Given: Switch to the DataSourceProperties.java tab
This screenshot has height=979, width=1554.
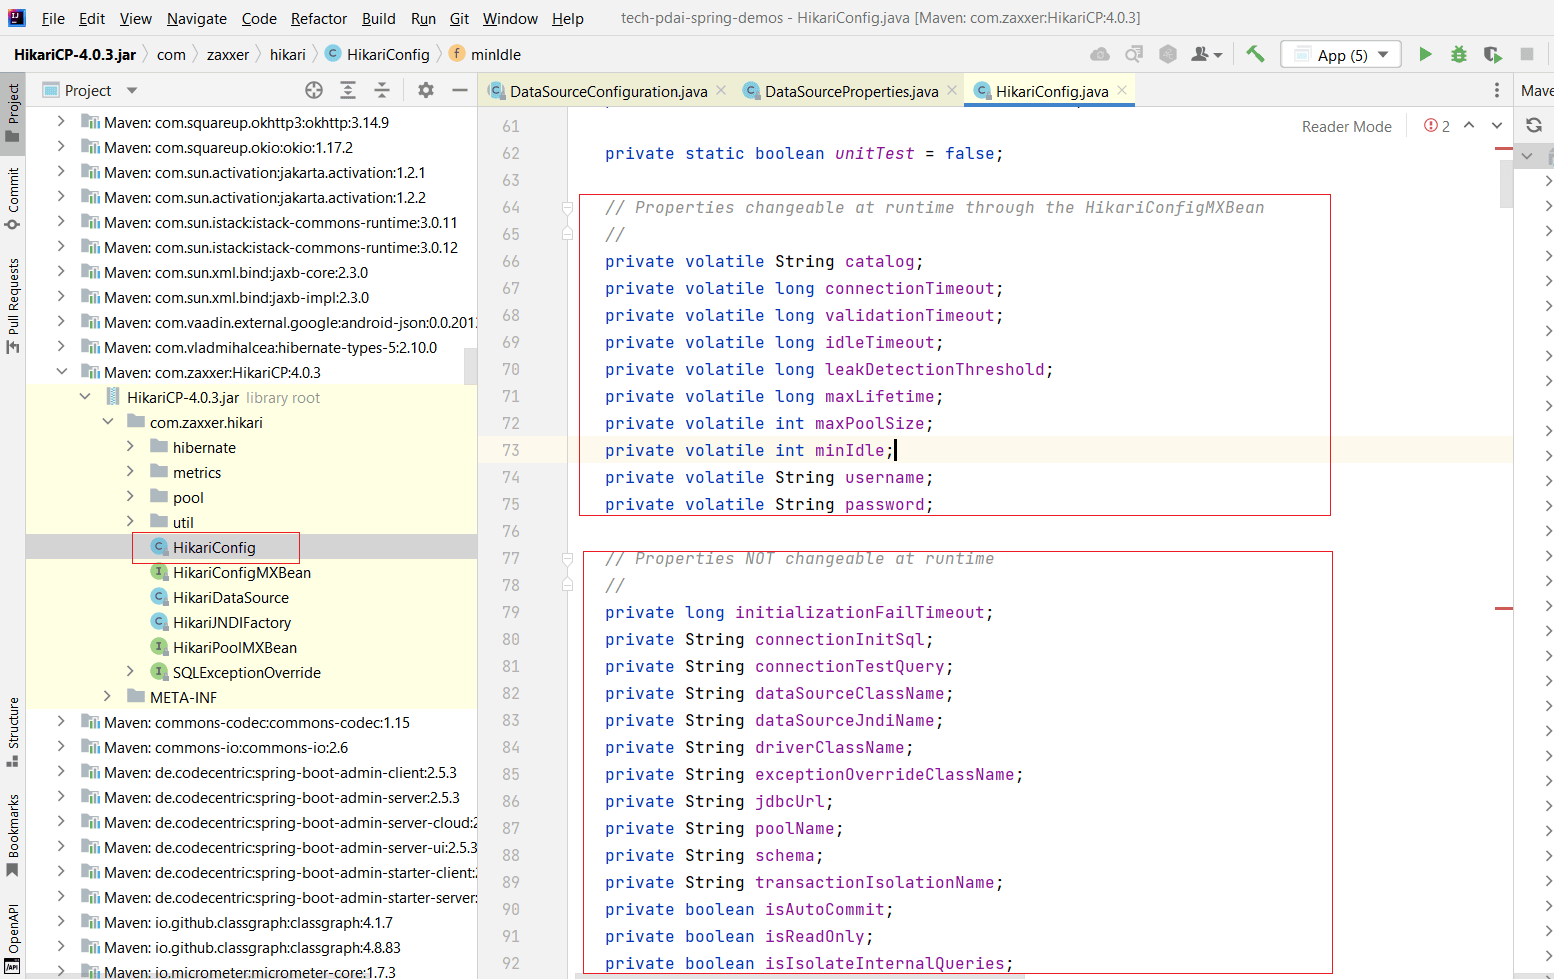Looking at the screenshot, I should click(851, 91).
